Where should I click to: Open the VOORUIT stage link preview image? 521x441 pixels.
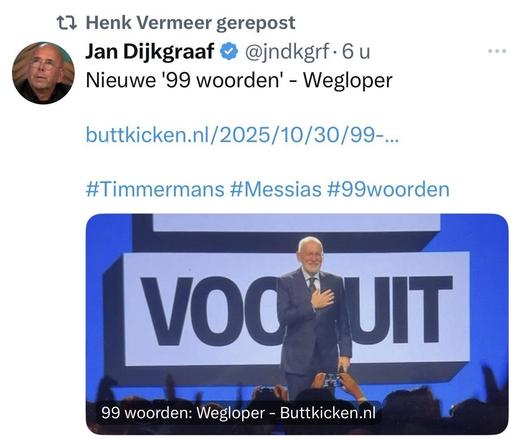[x=297, y=324]
